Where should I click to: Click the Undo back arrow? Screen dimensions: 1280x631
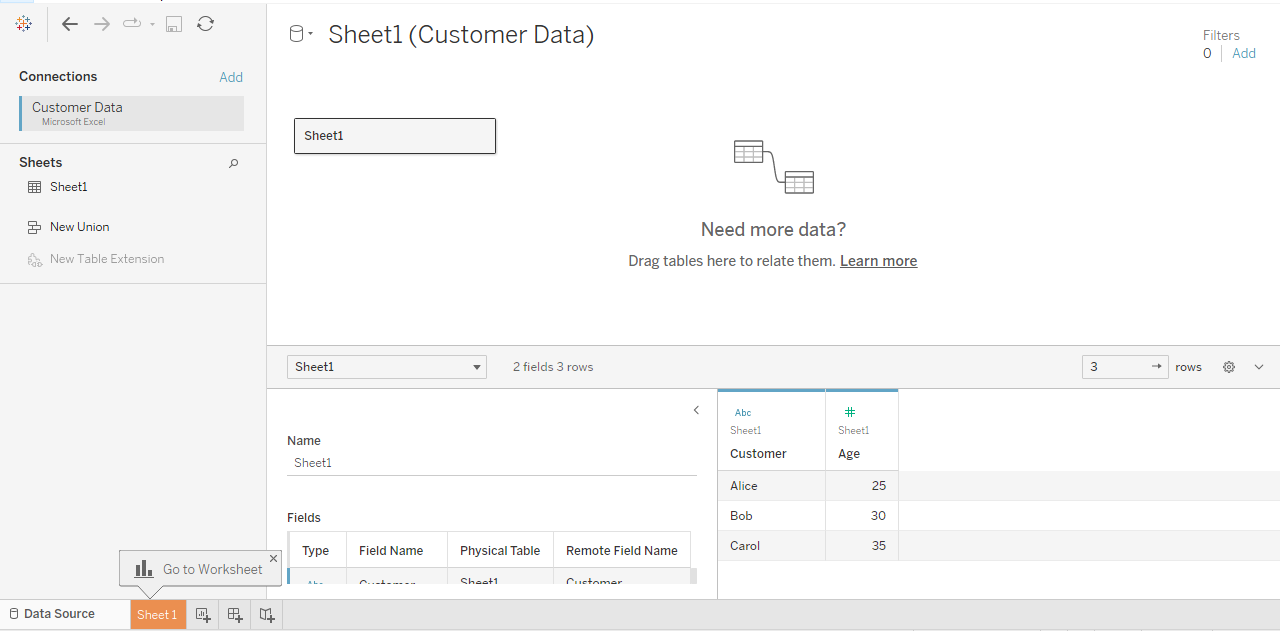[x=69, y=23]
